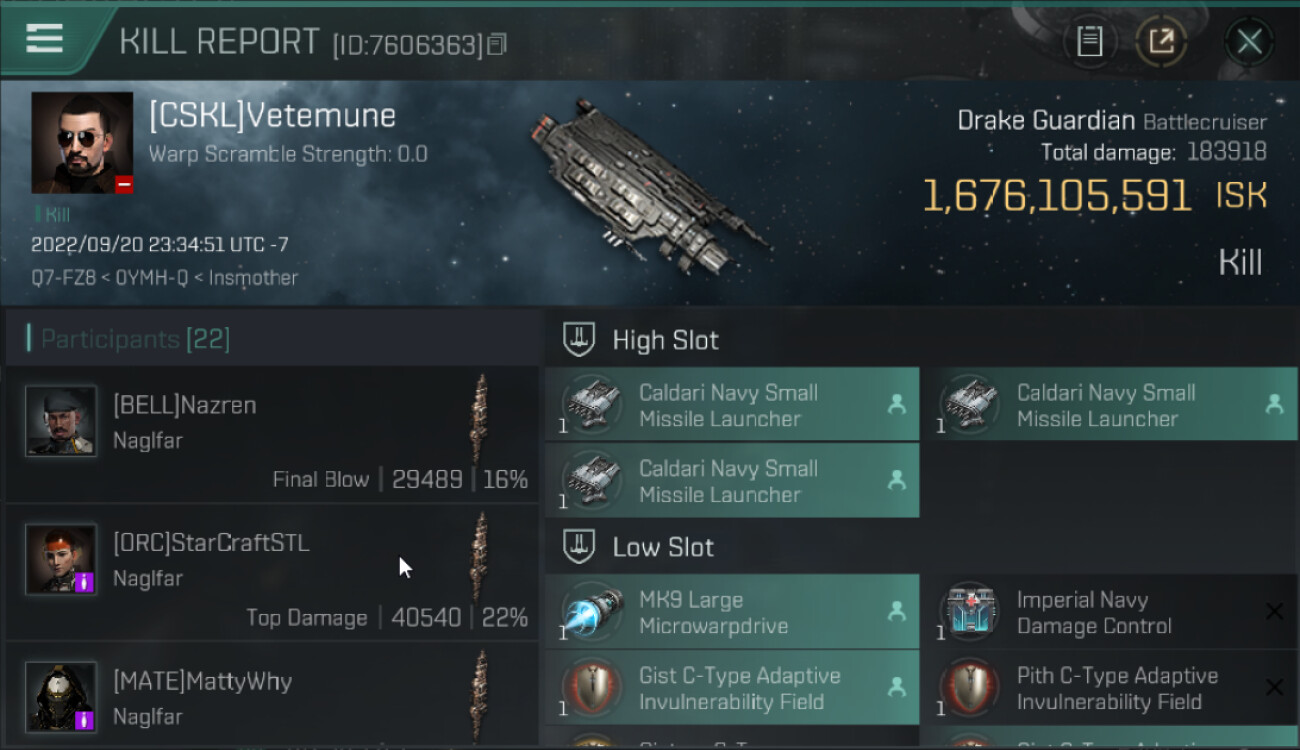Select the Nazren participant portrait

61,421
